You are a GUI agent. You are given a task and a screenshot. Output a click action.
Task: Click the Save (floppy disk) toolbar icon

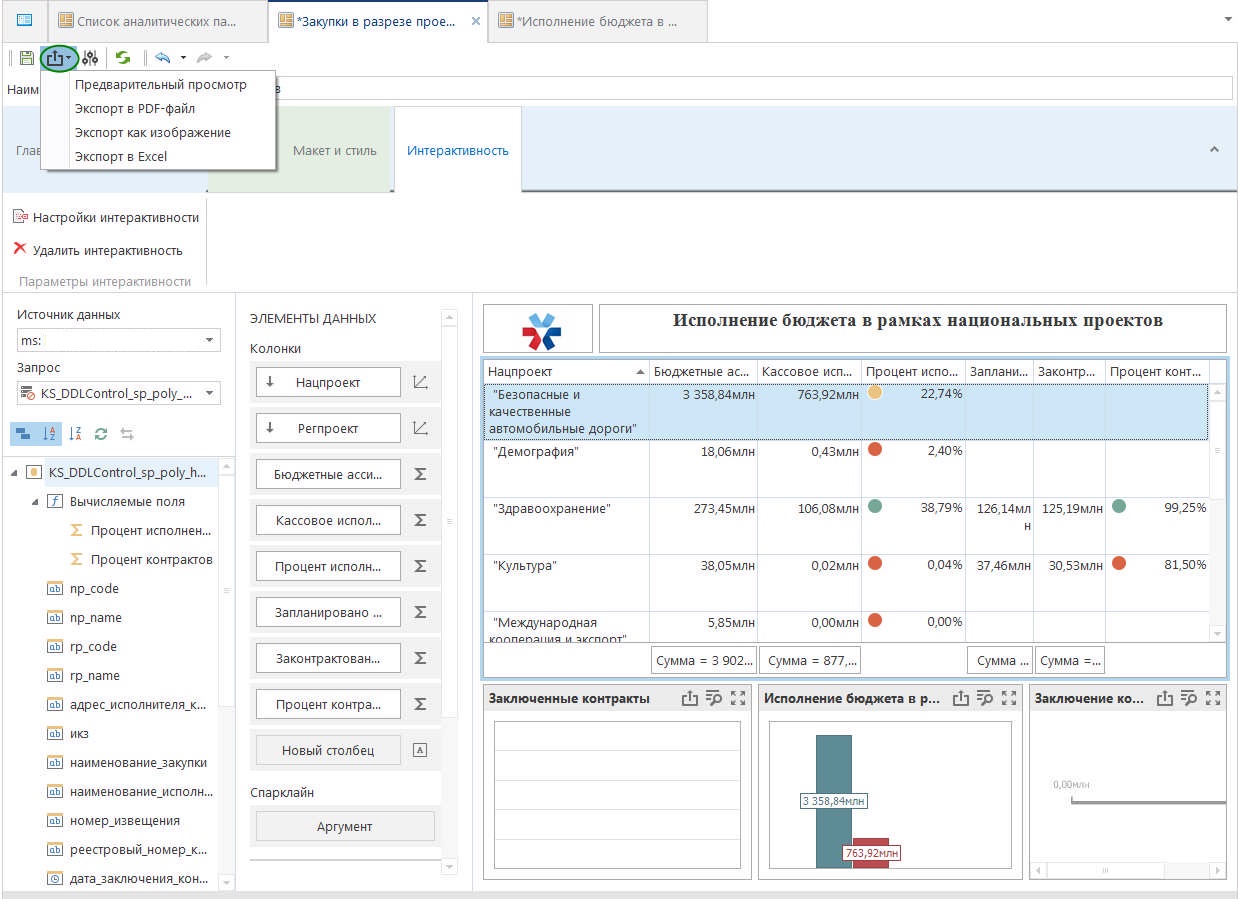coord(27,58)
